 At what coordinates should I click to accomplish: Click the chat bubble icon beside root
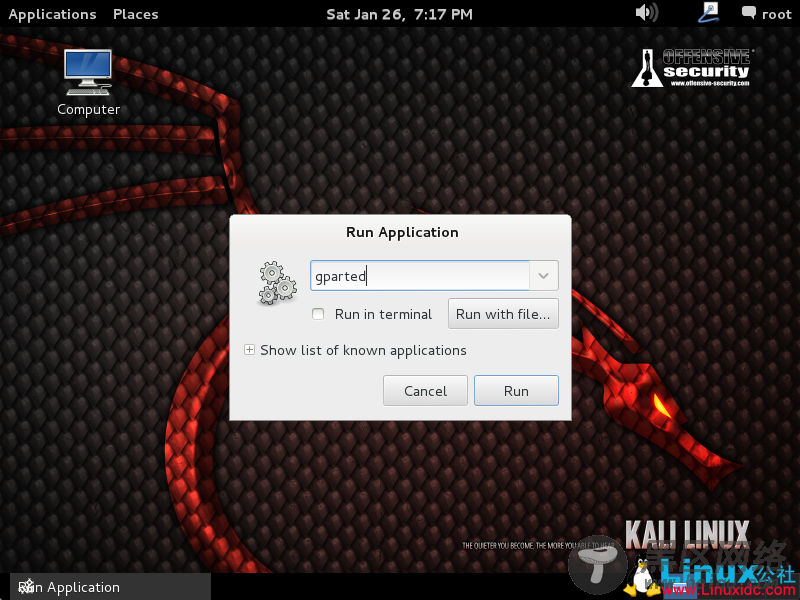point(748,13)
